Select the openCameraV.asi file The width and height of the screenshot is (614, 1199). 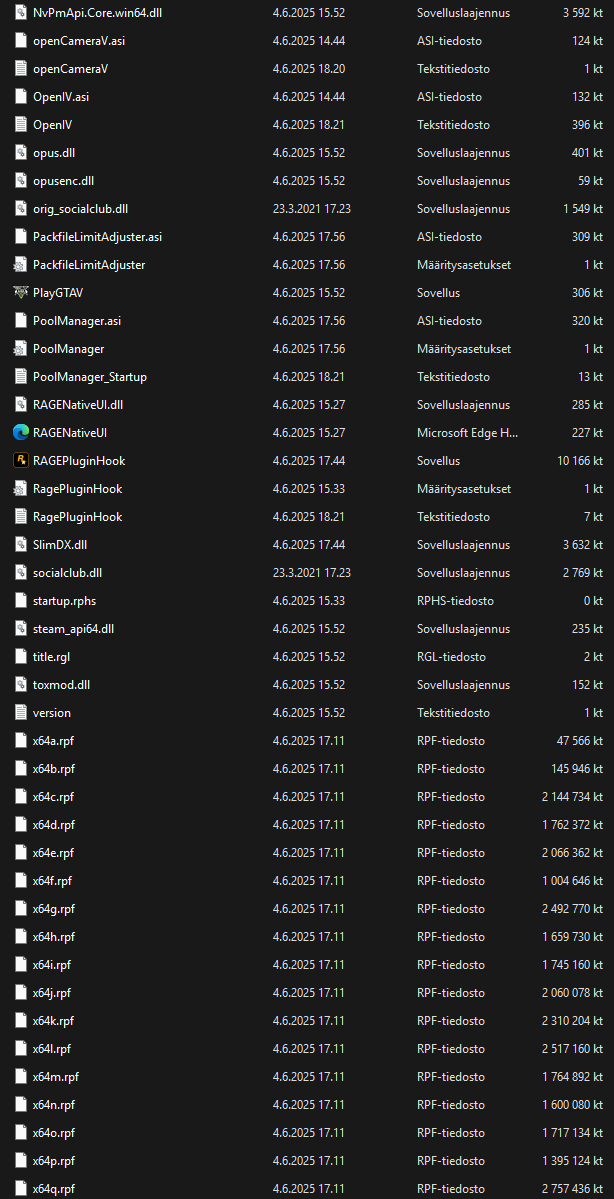point(79,41)
